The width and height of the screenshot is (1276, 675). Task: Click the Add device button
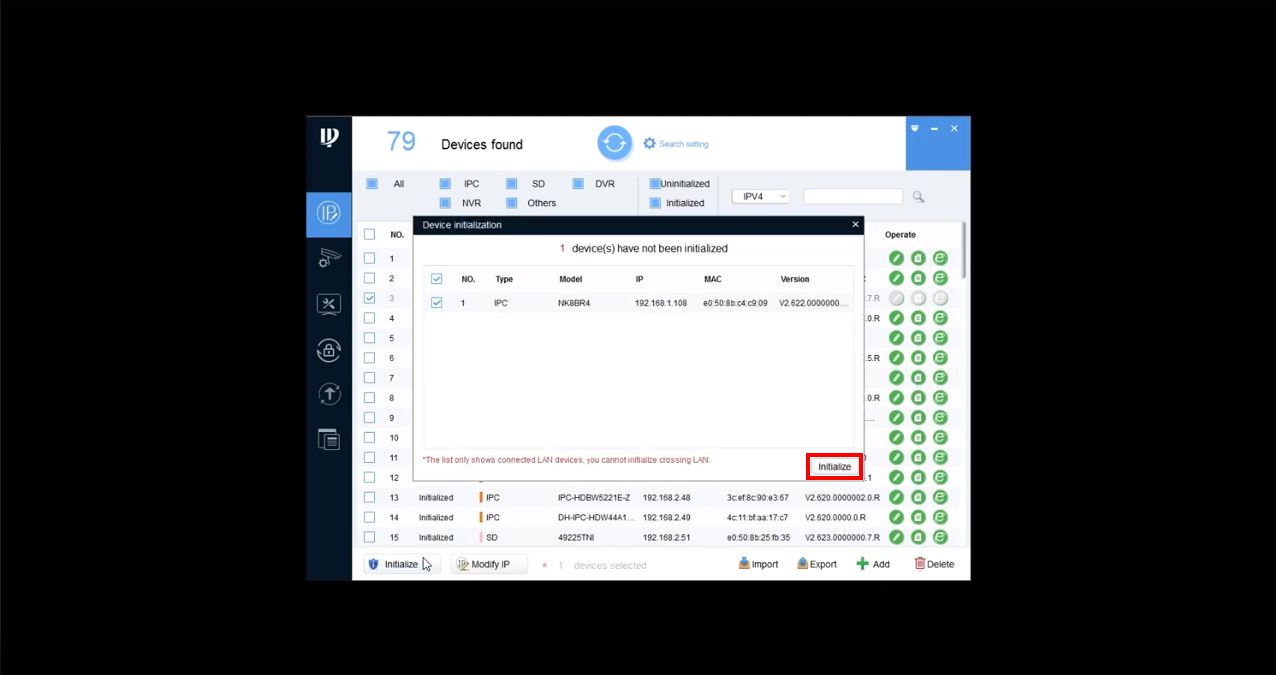click(x=872, y=564)
